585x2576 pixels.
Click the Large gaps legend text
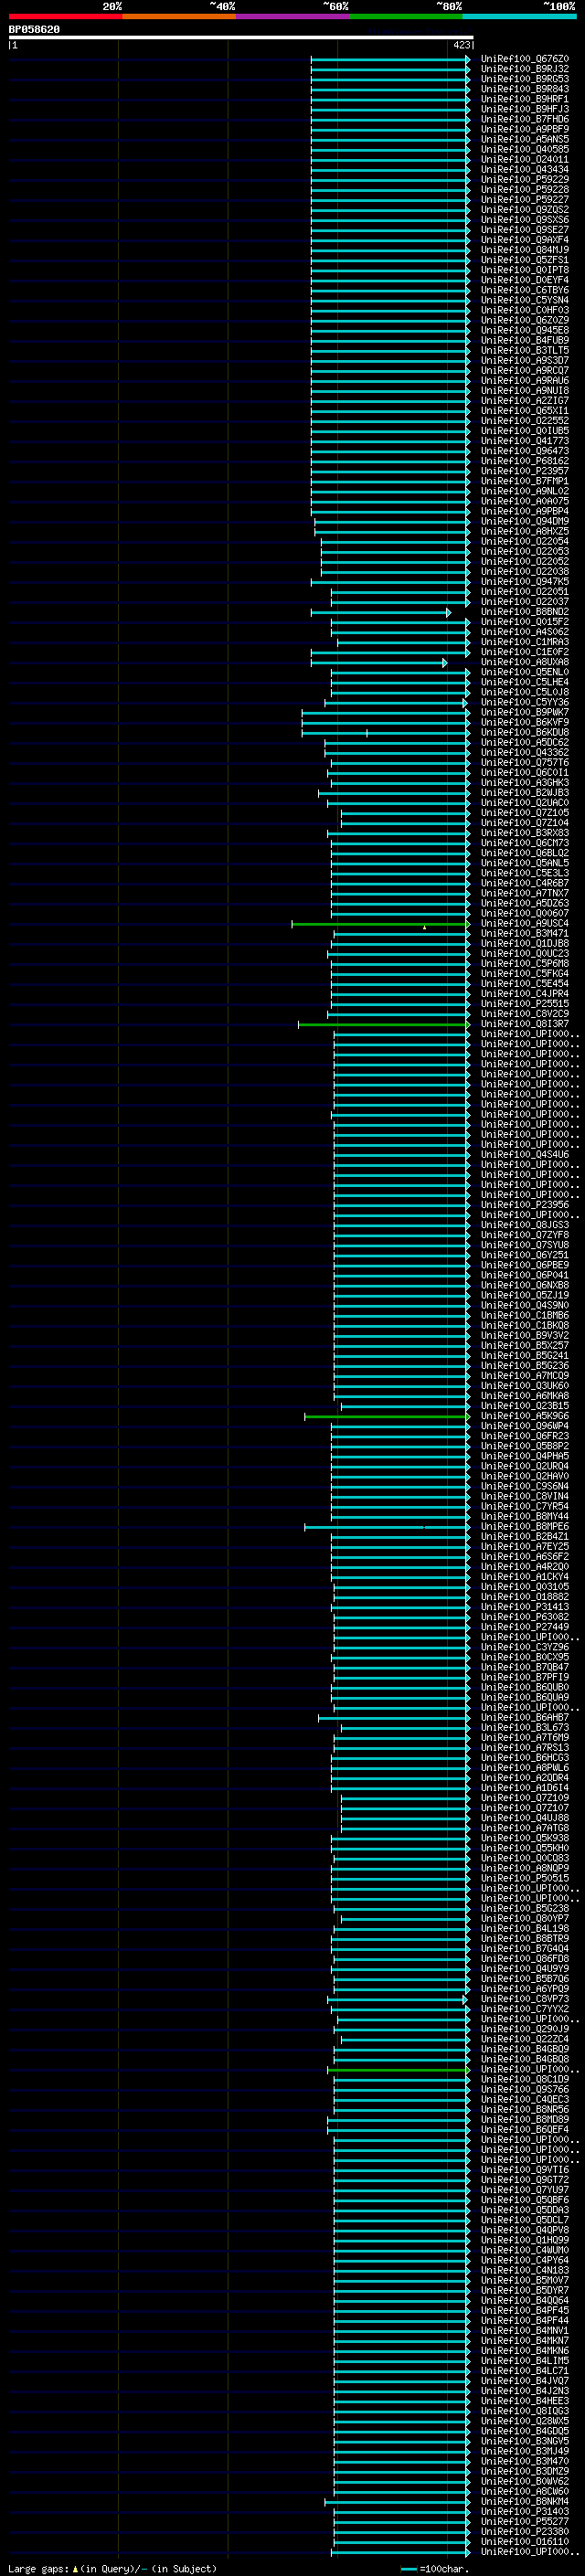pos(112,2568)
